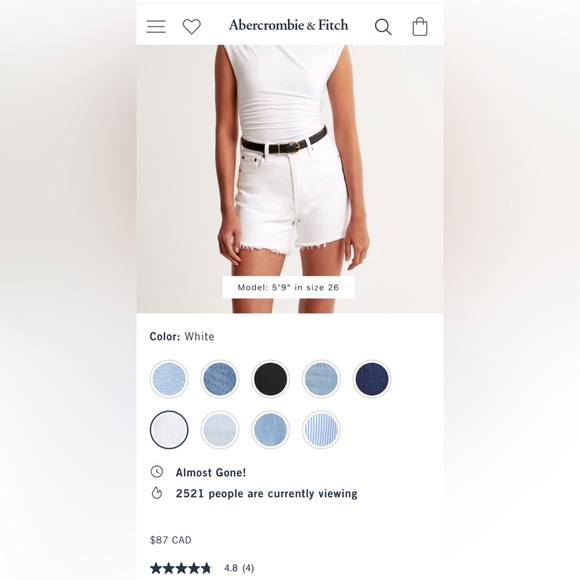Click the Abercrombie & Fitch logo
The height and width of the screenshot is (580, 580).
(289, 25)
